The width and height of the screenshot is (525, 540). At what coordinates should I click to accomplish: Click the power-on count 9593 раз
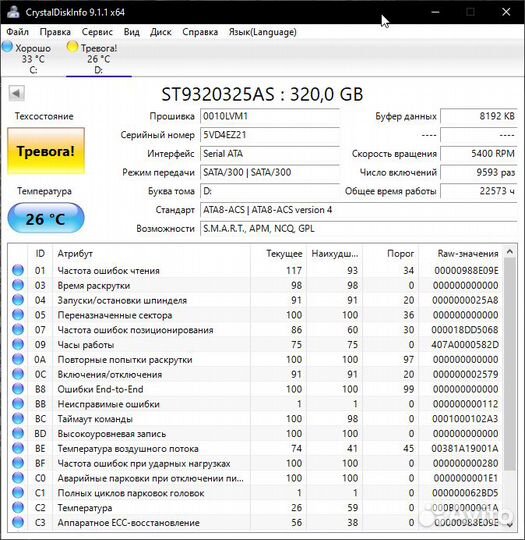[479, 172]
